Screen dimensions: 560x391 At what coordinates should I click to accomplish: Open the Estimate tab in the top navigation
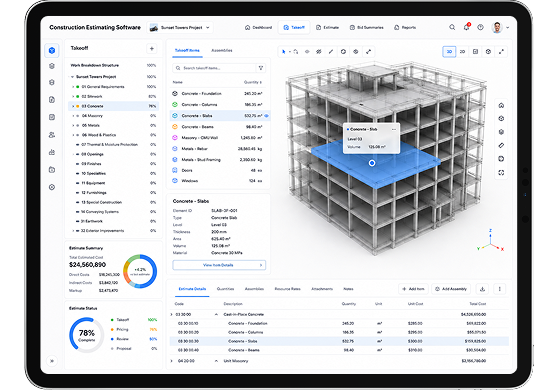tap(328, 27)
